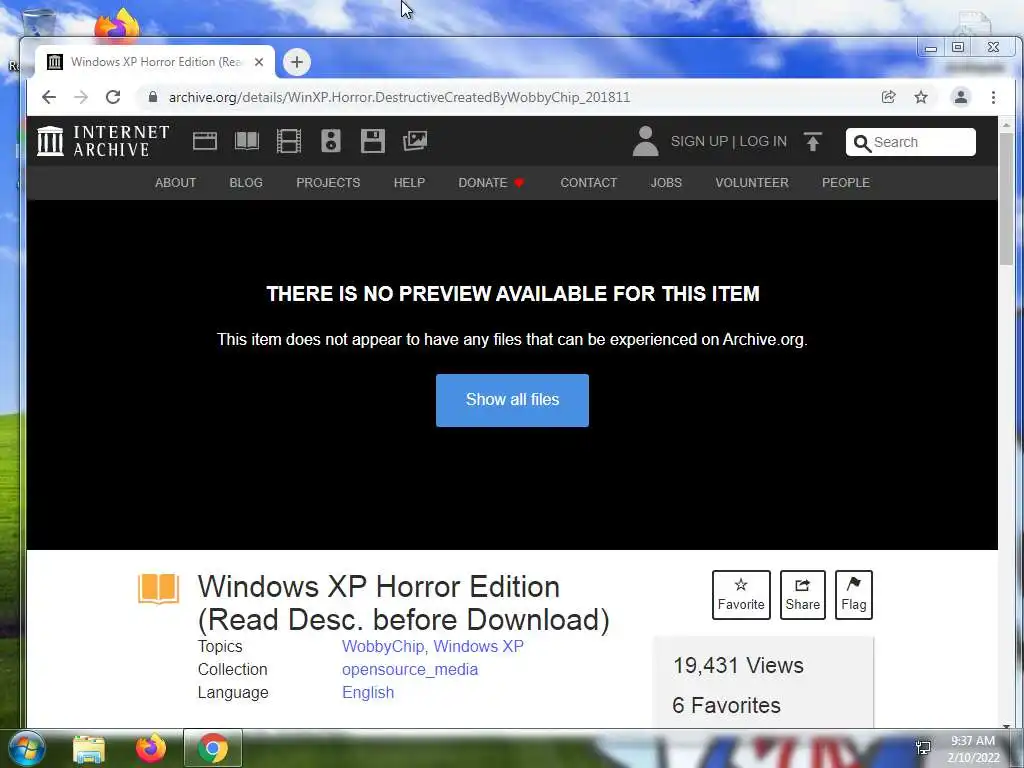The image size is (1024, 768).
Task: Open the PROJECTS menu item
Action: [x=328, y=183]
